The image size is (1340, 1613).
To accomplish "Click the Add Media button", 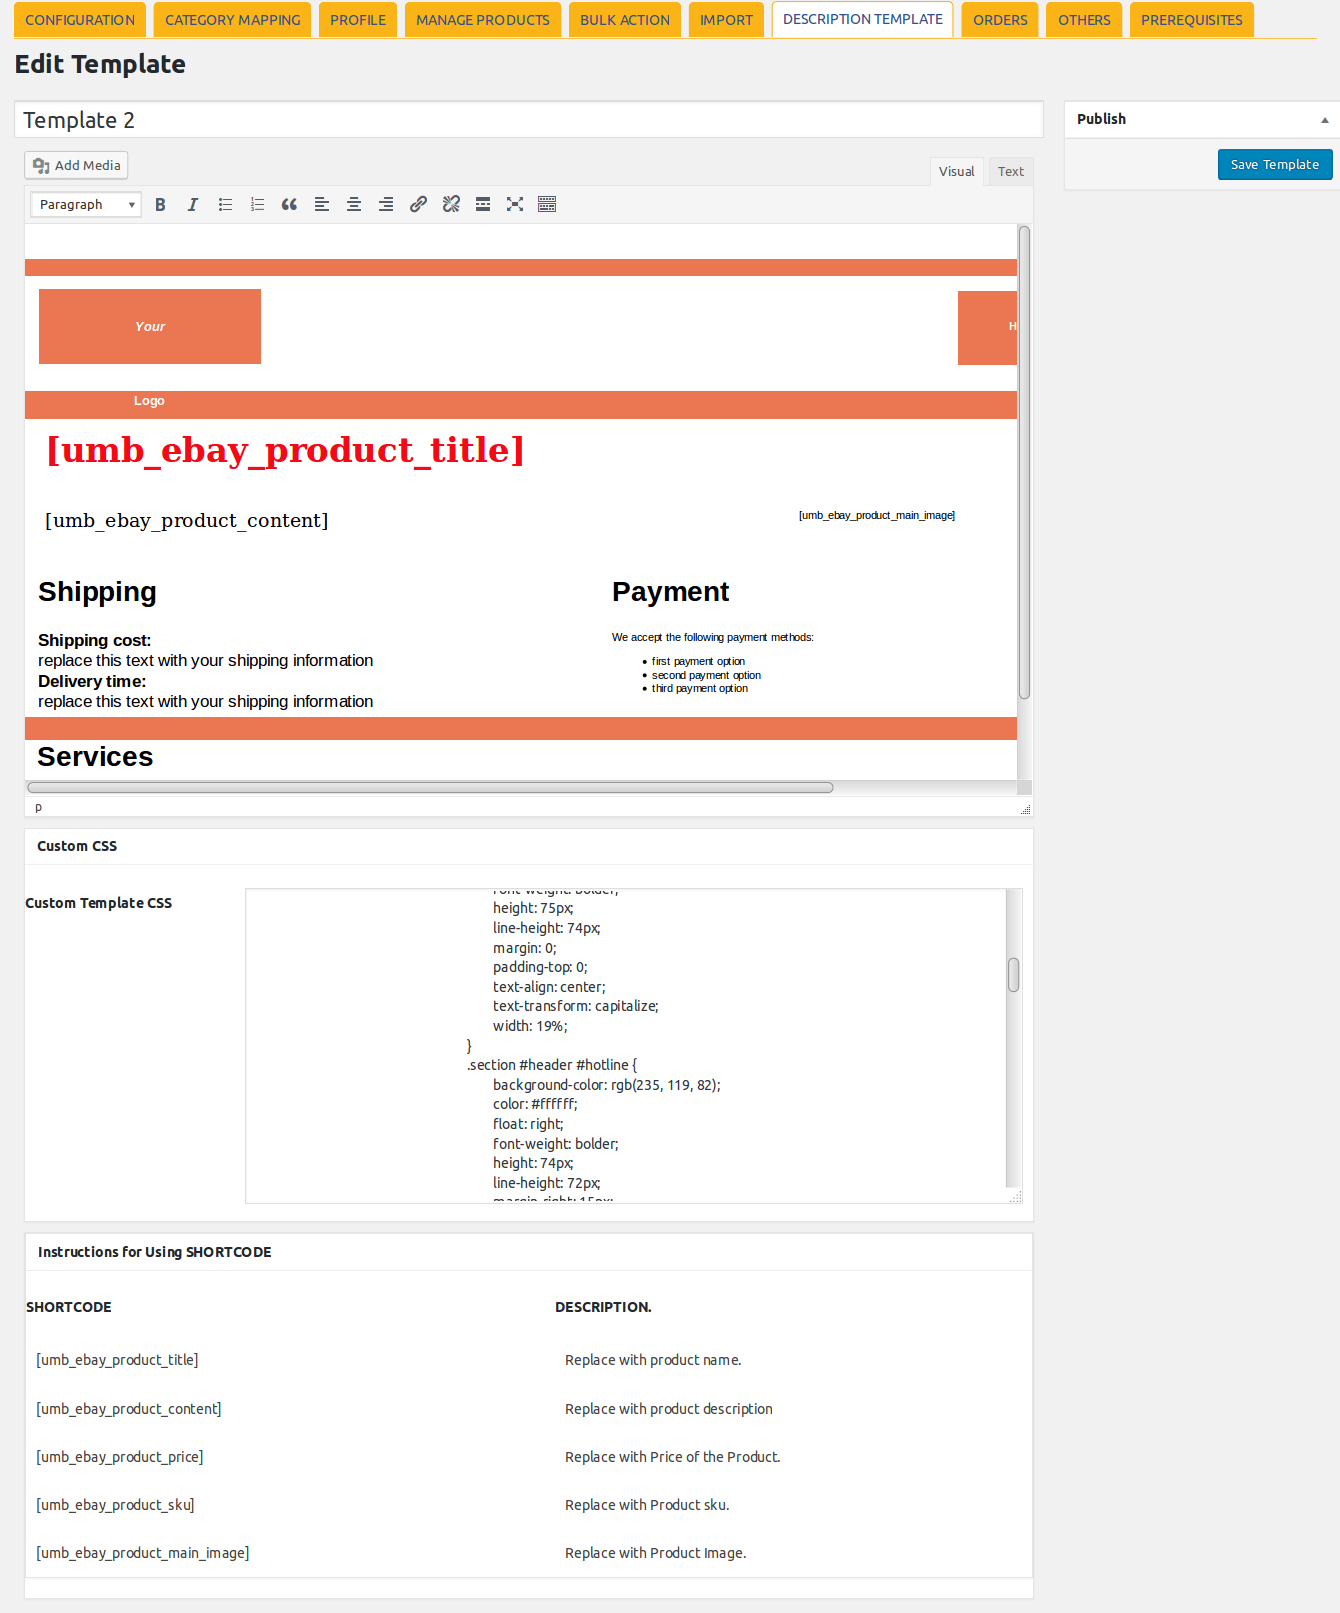I will (x=76, y=165).
